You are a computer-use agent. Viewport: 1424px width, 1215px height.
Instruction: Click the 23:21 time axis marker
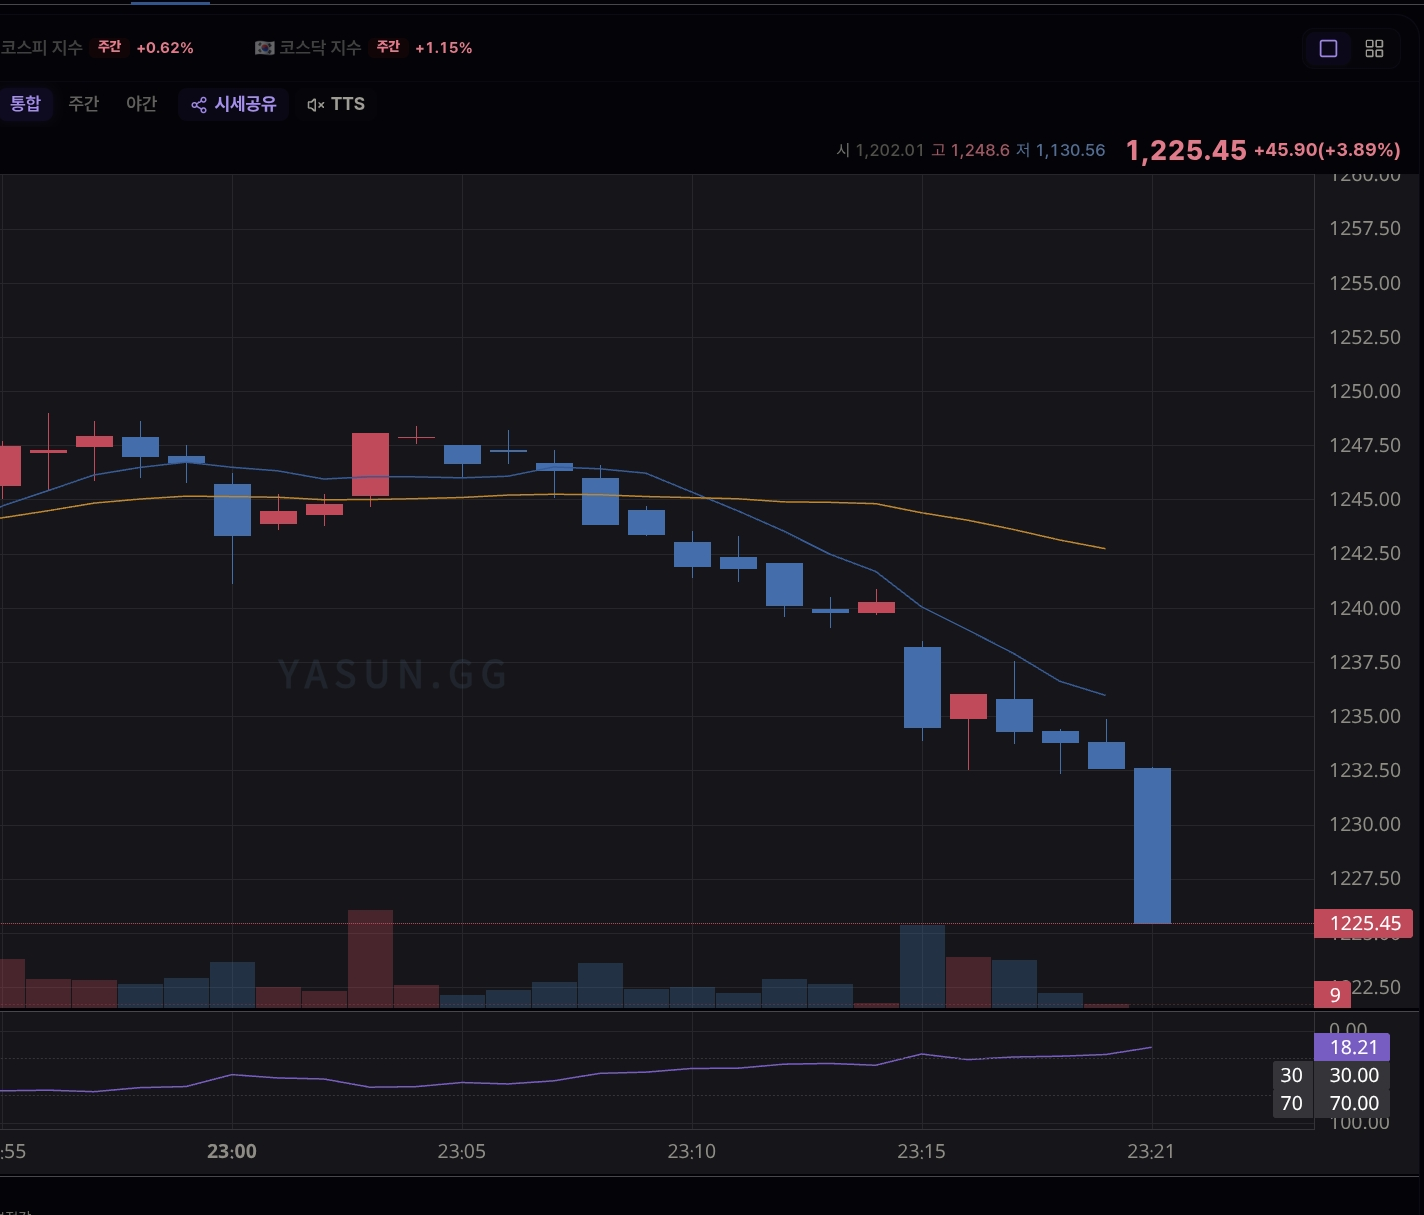point(1151,1151)
